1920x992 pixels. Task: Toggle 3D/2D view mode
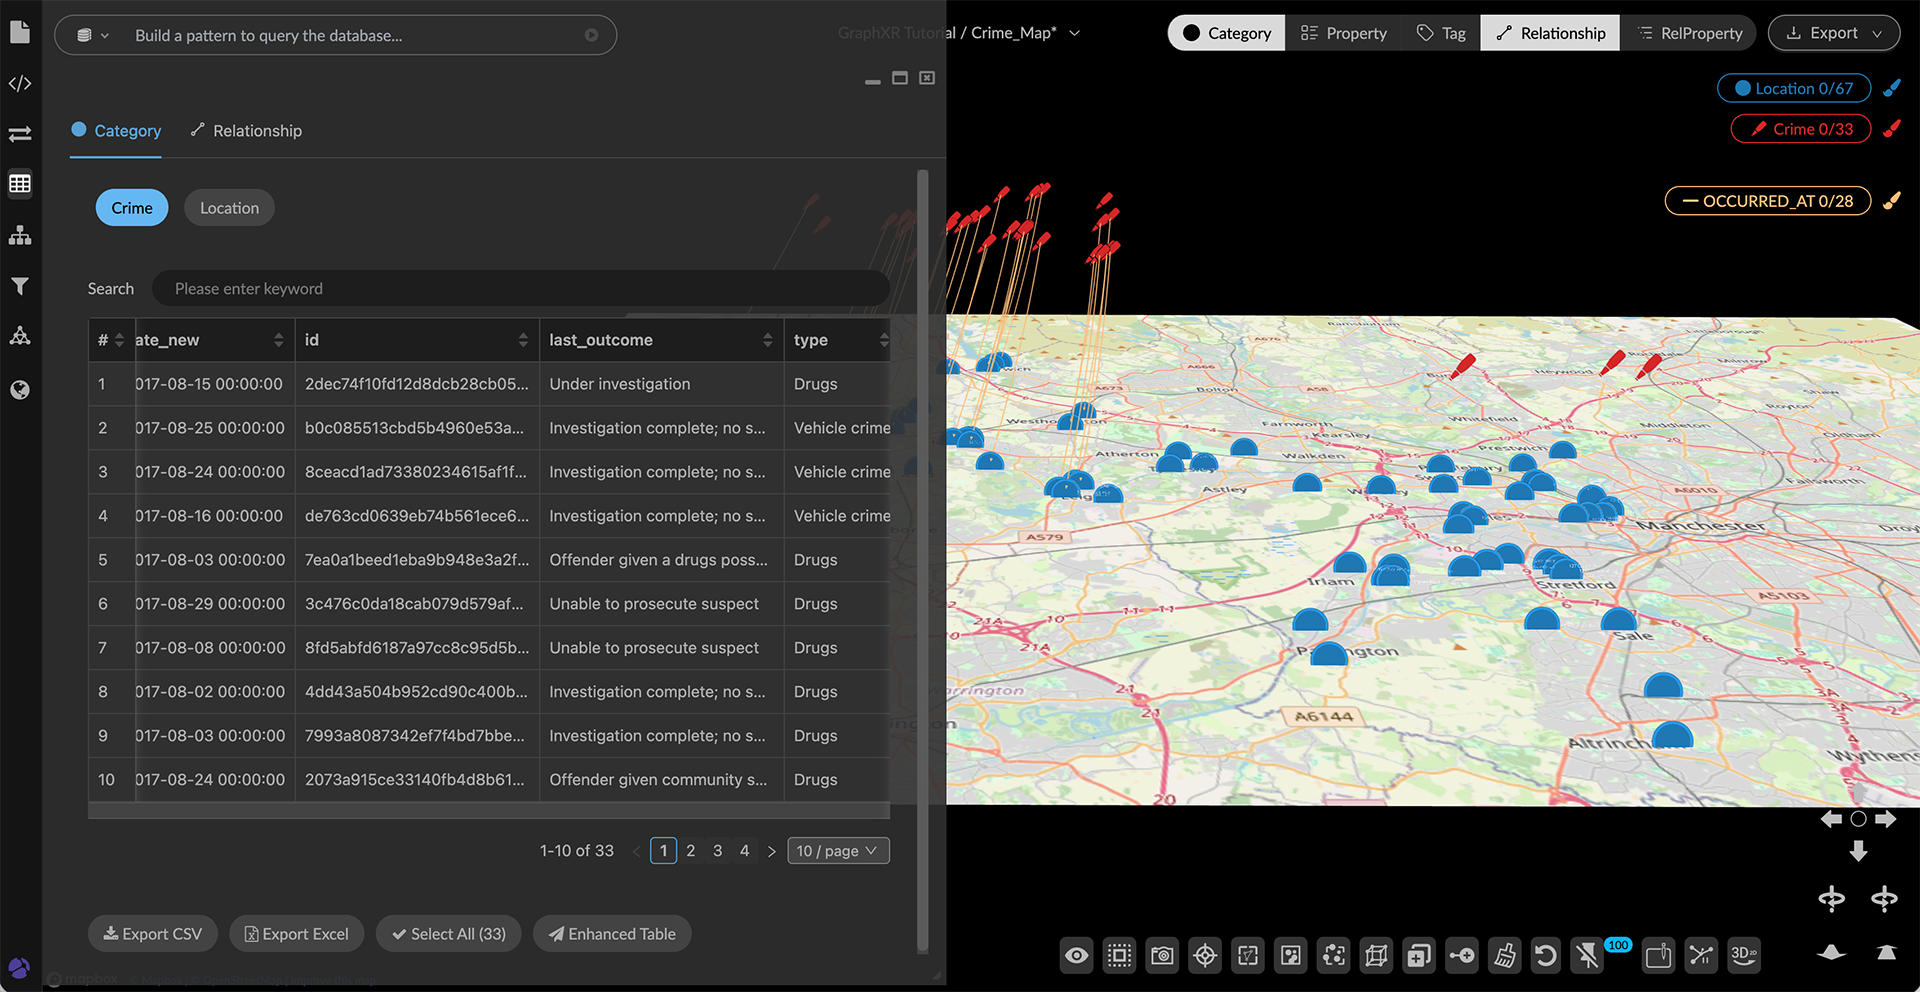(x=1744, y=956)
